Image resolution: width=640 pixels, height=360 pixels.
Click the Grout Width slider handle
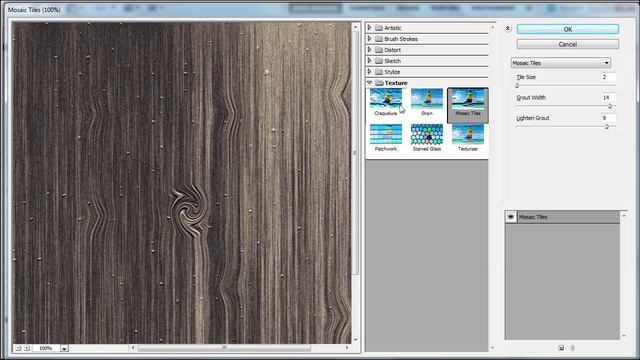tap(610, 106)
